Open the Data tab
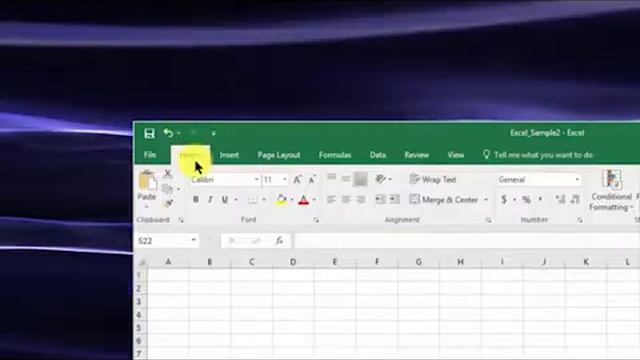640x360 pixels. pos(378,155)
